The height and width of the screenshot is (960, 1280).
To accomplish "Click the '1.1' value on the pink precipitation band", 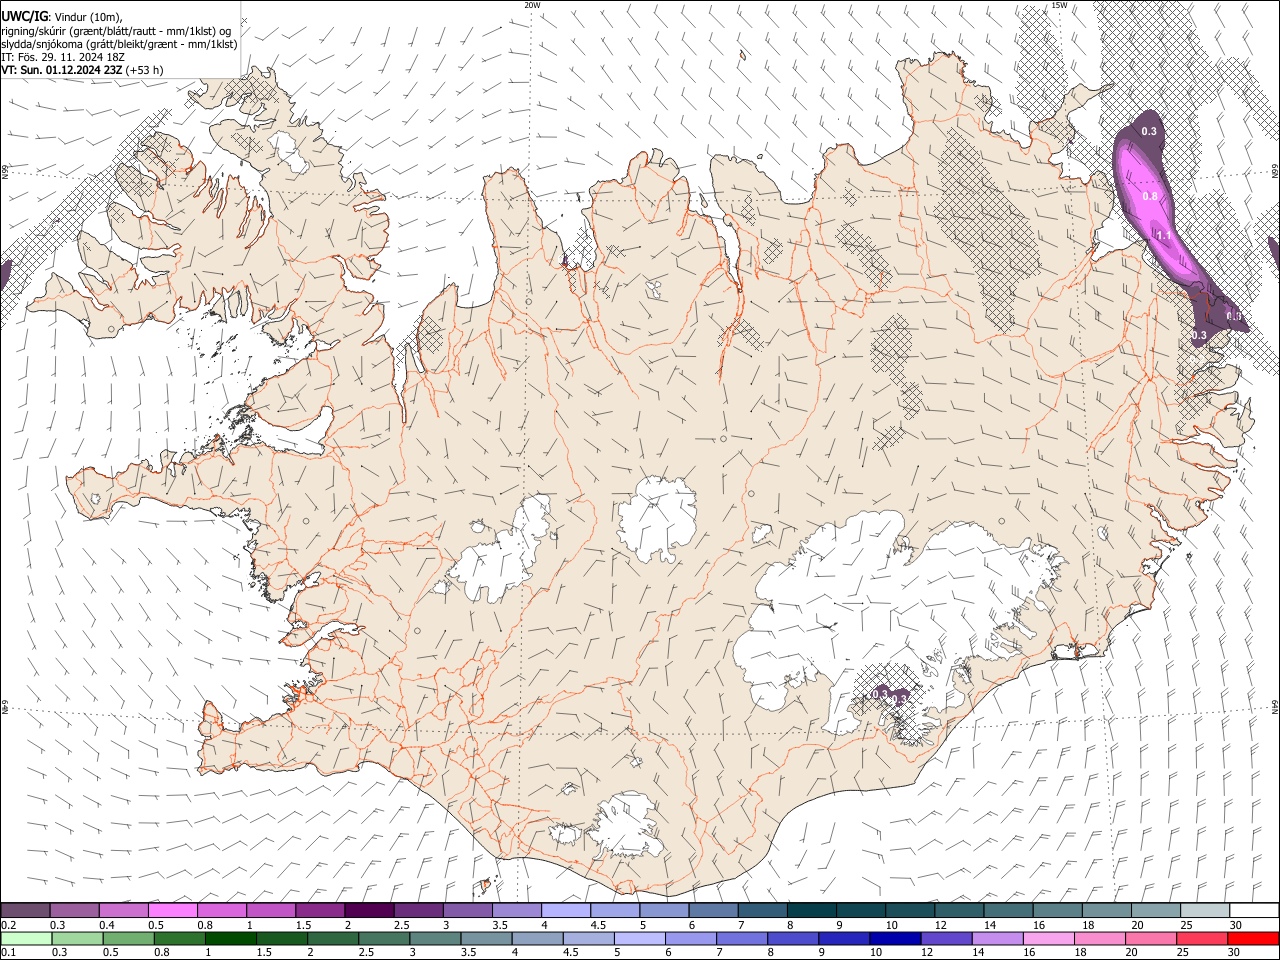I will click(1163, 236).
